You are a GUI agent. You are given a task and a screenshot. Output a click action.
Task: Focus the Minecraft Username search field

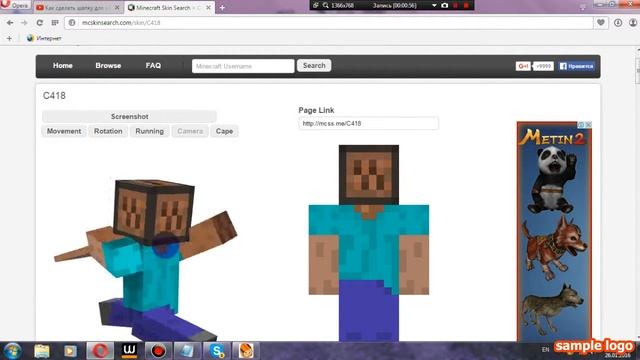pos(243,66)
